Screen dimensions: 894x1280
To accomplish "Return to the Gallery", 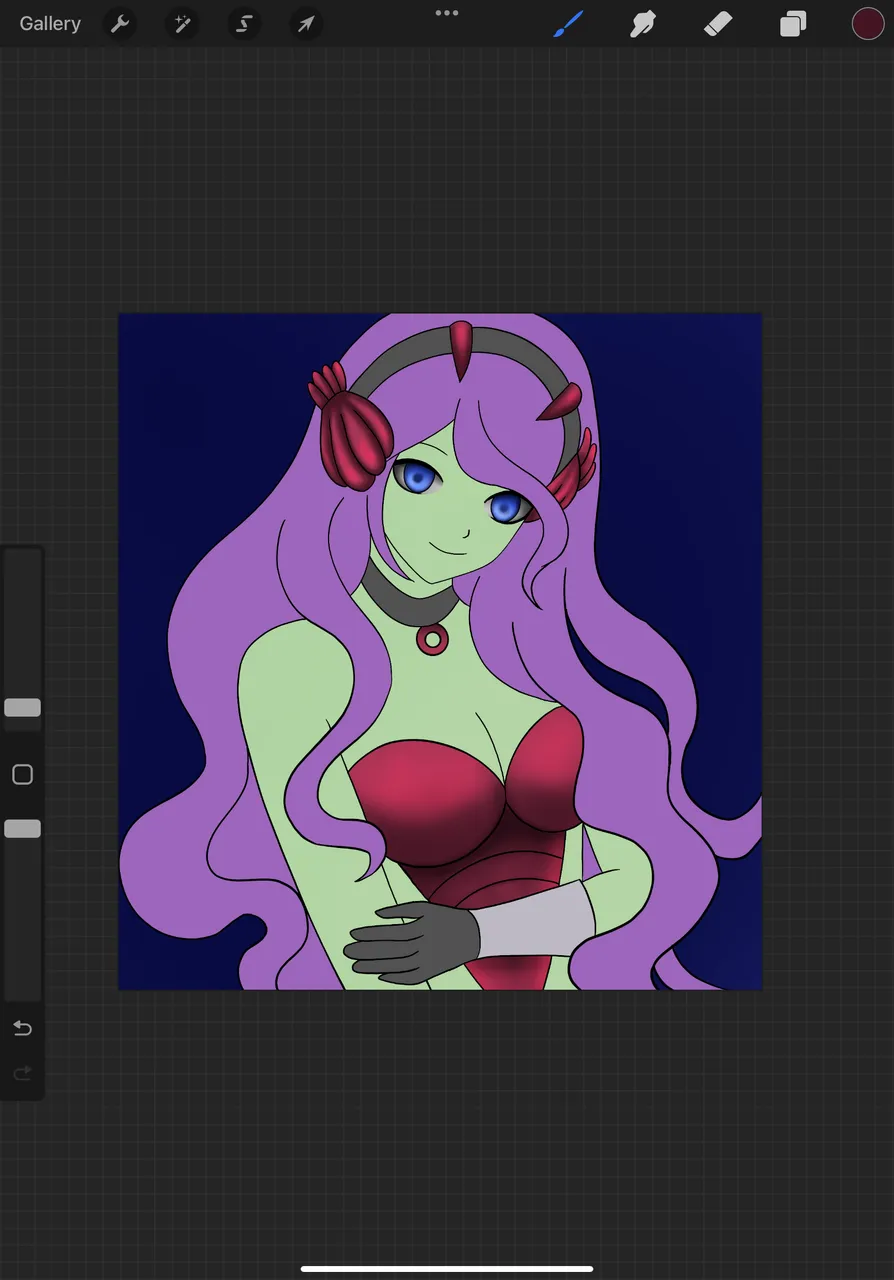I will [x=50, y=23].
